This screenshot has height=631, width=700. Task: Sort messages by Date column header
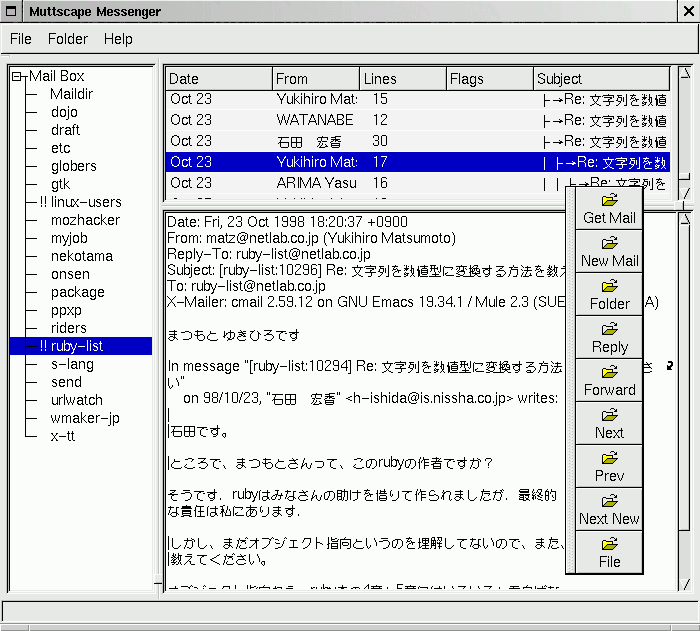tap(219, 79)
